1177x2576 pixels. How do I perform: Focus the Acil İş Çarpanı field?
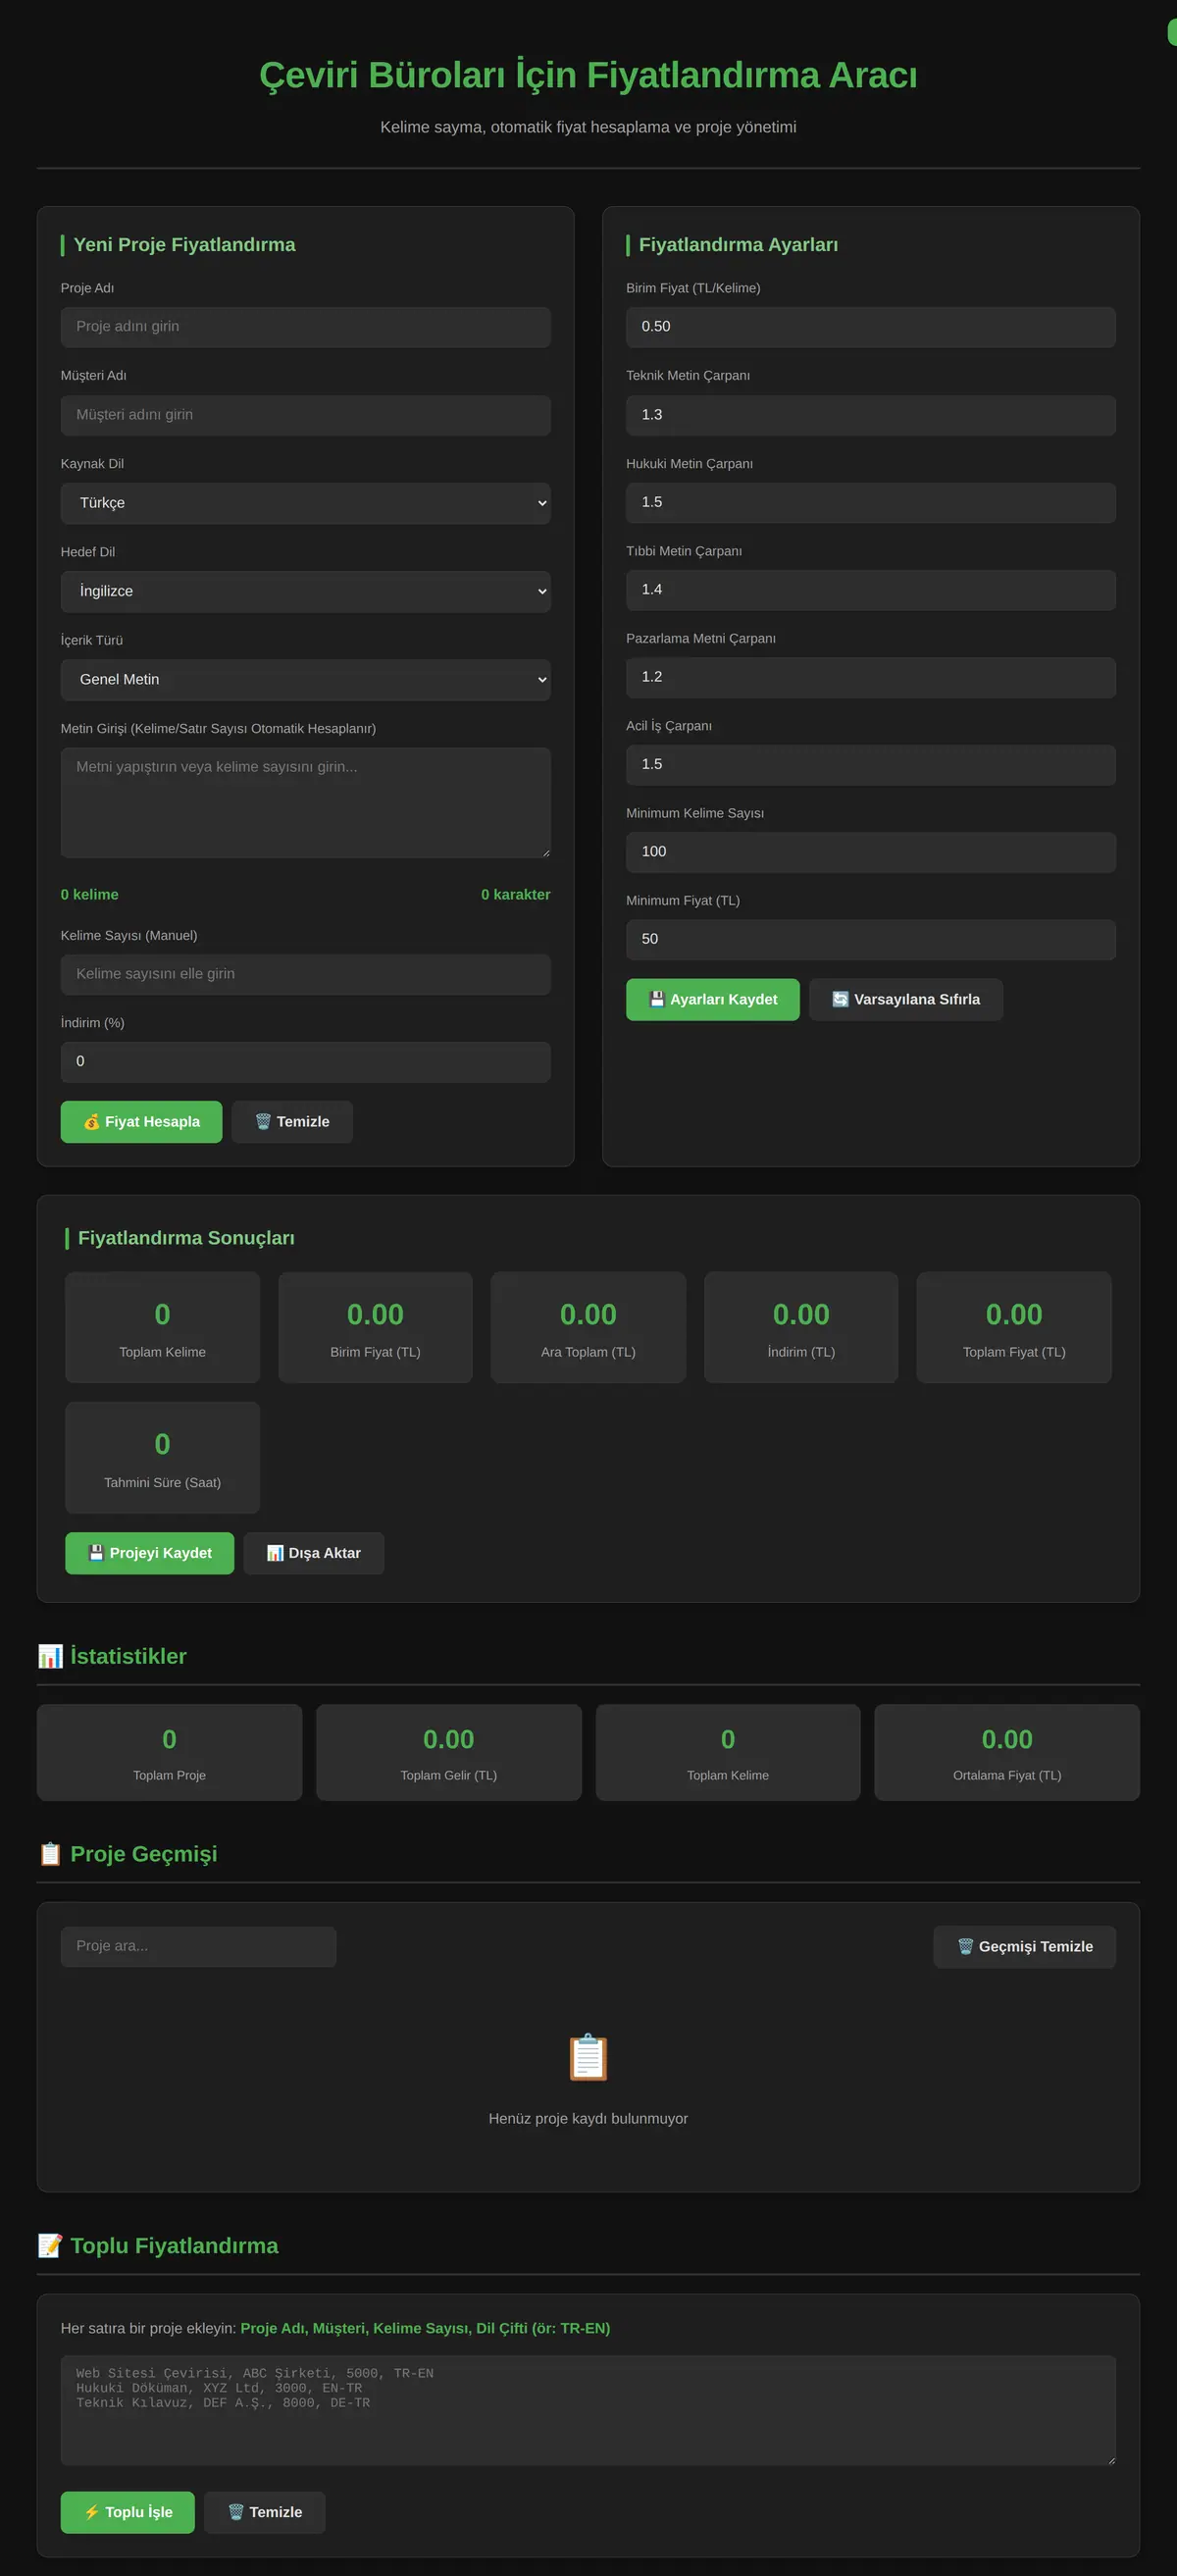click(x=871, y=765)
